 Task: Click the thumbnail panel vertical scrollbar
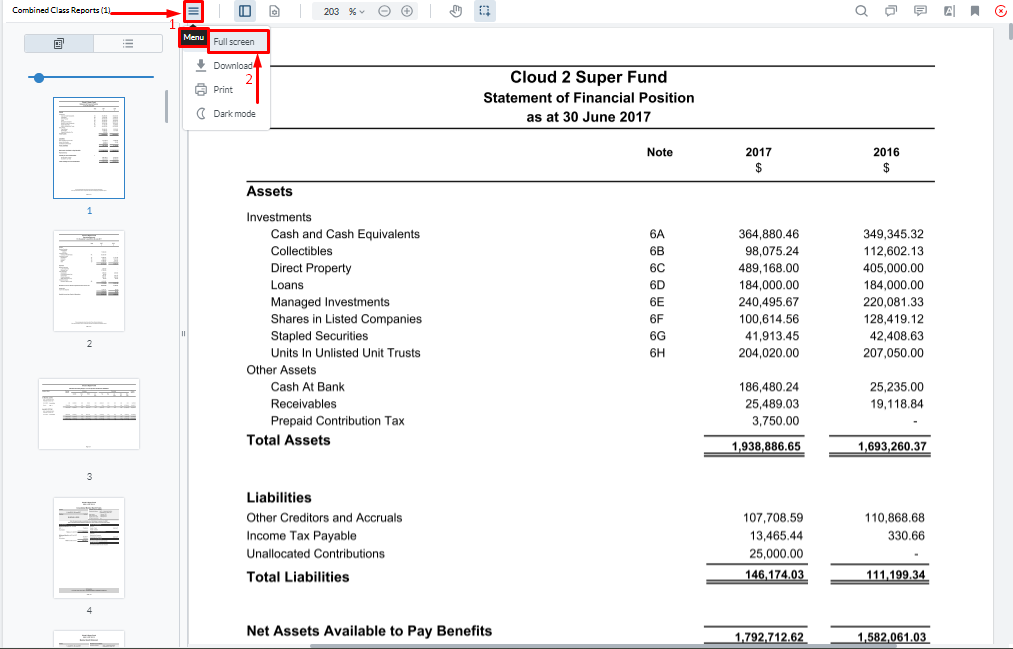166,107
